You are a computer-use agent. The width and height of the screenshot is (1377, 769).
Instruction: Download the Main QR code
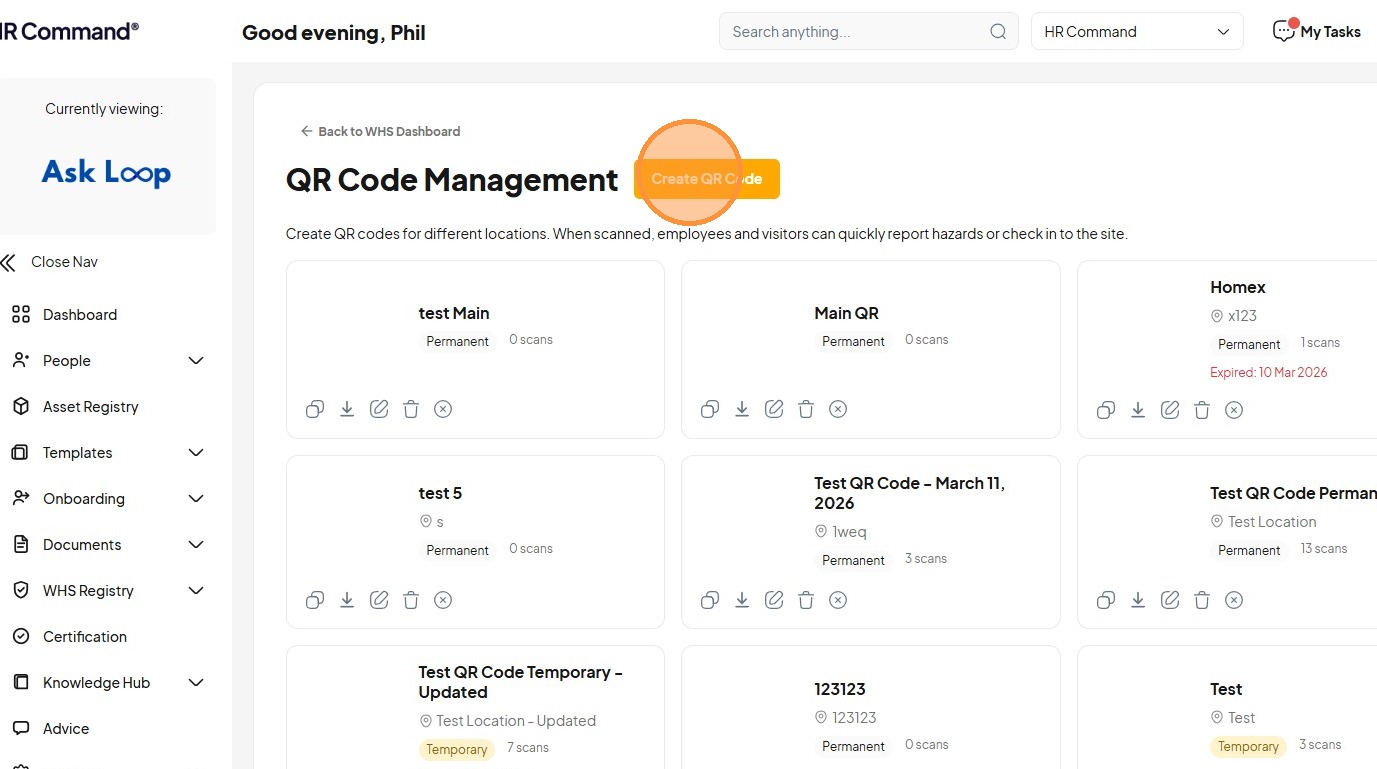tap(742, 409)
